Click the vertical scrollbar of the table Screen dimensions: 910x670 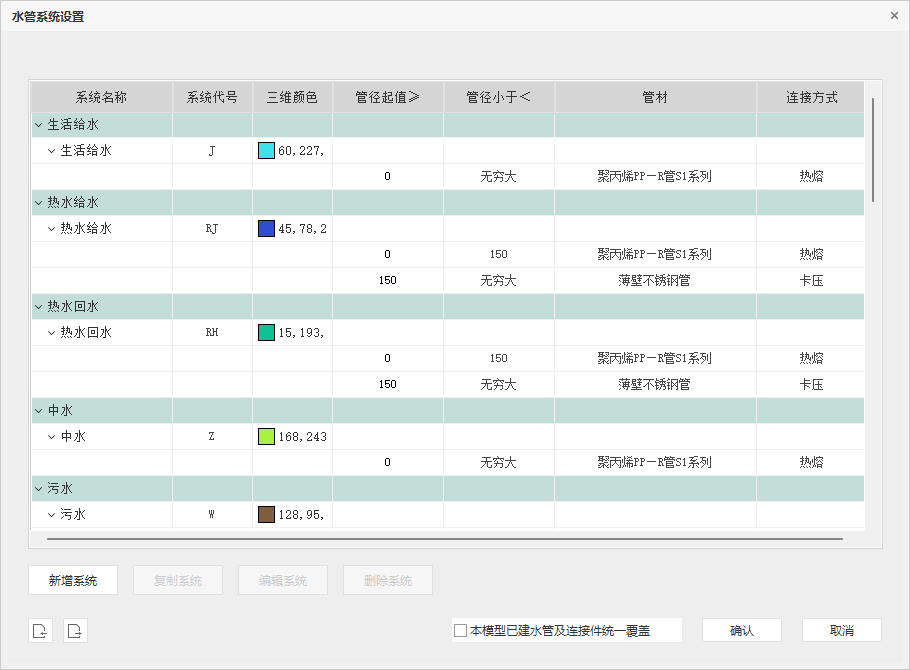point(873,150)
